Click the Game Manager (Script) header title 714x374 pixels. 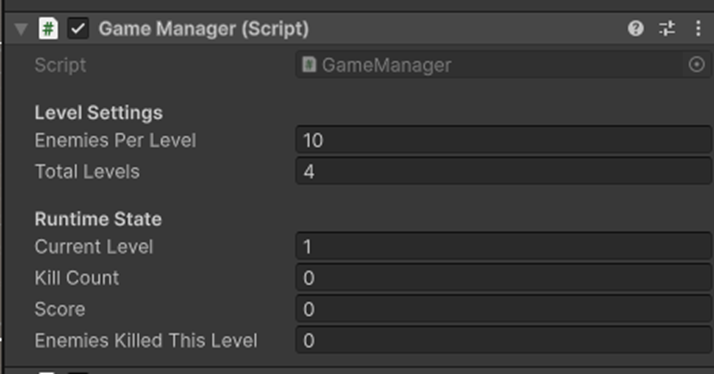click(x=204, y=29)
